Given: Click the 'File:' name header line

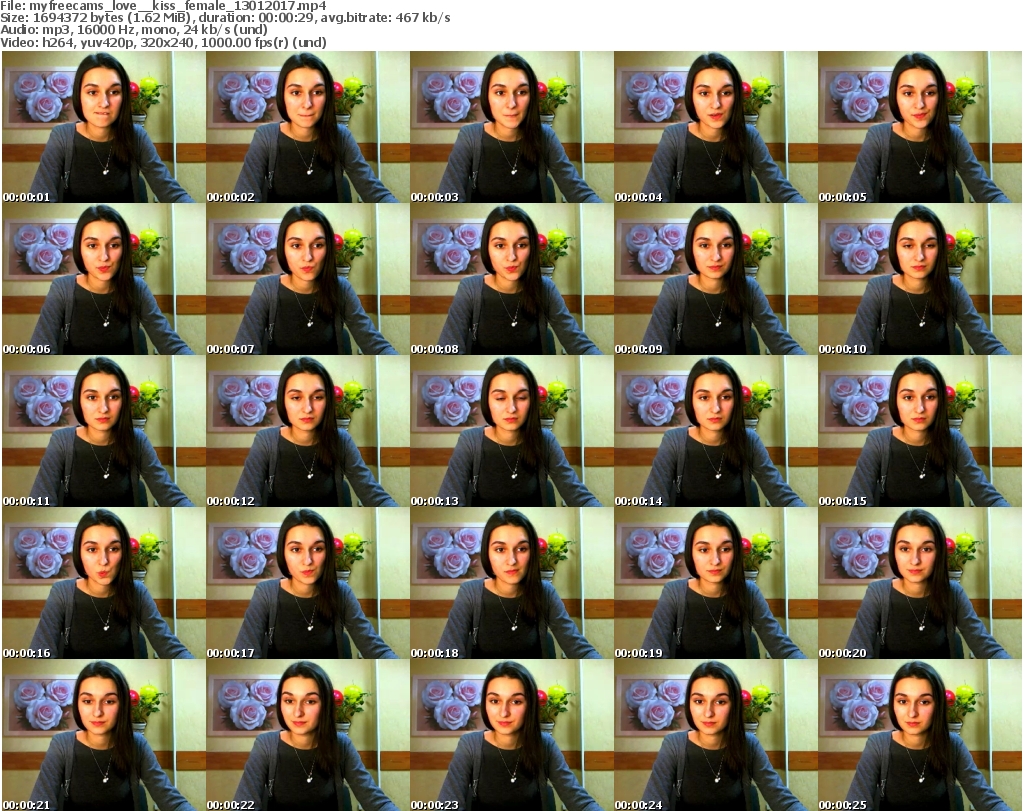Looking at the screenshot, I should coord(163,6).
